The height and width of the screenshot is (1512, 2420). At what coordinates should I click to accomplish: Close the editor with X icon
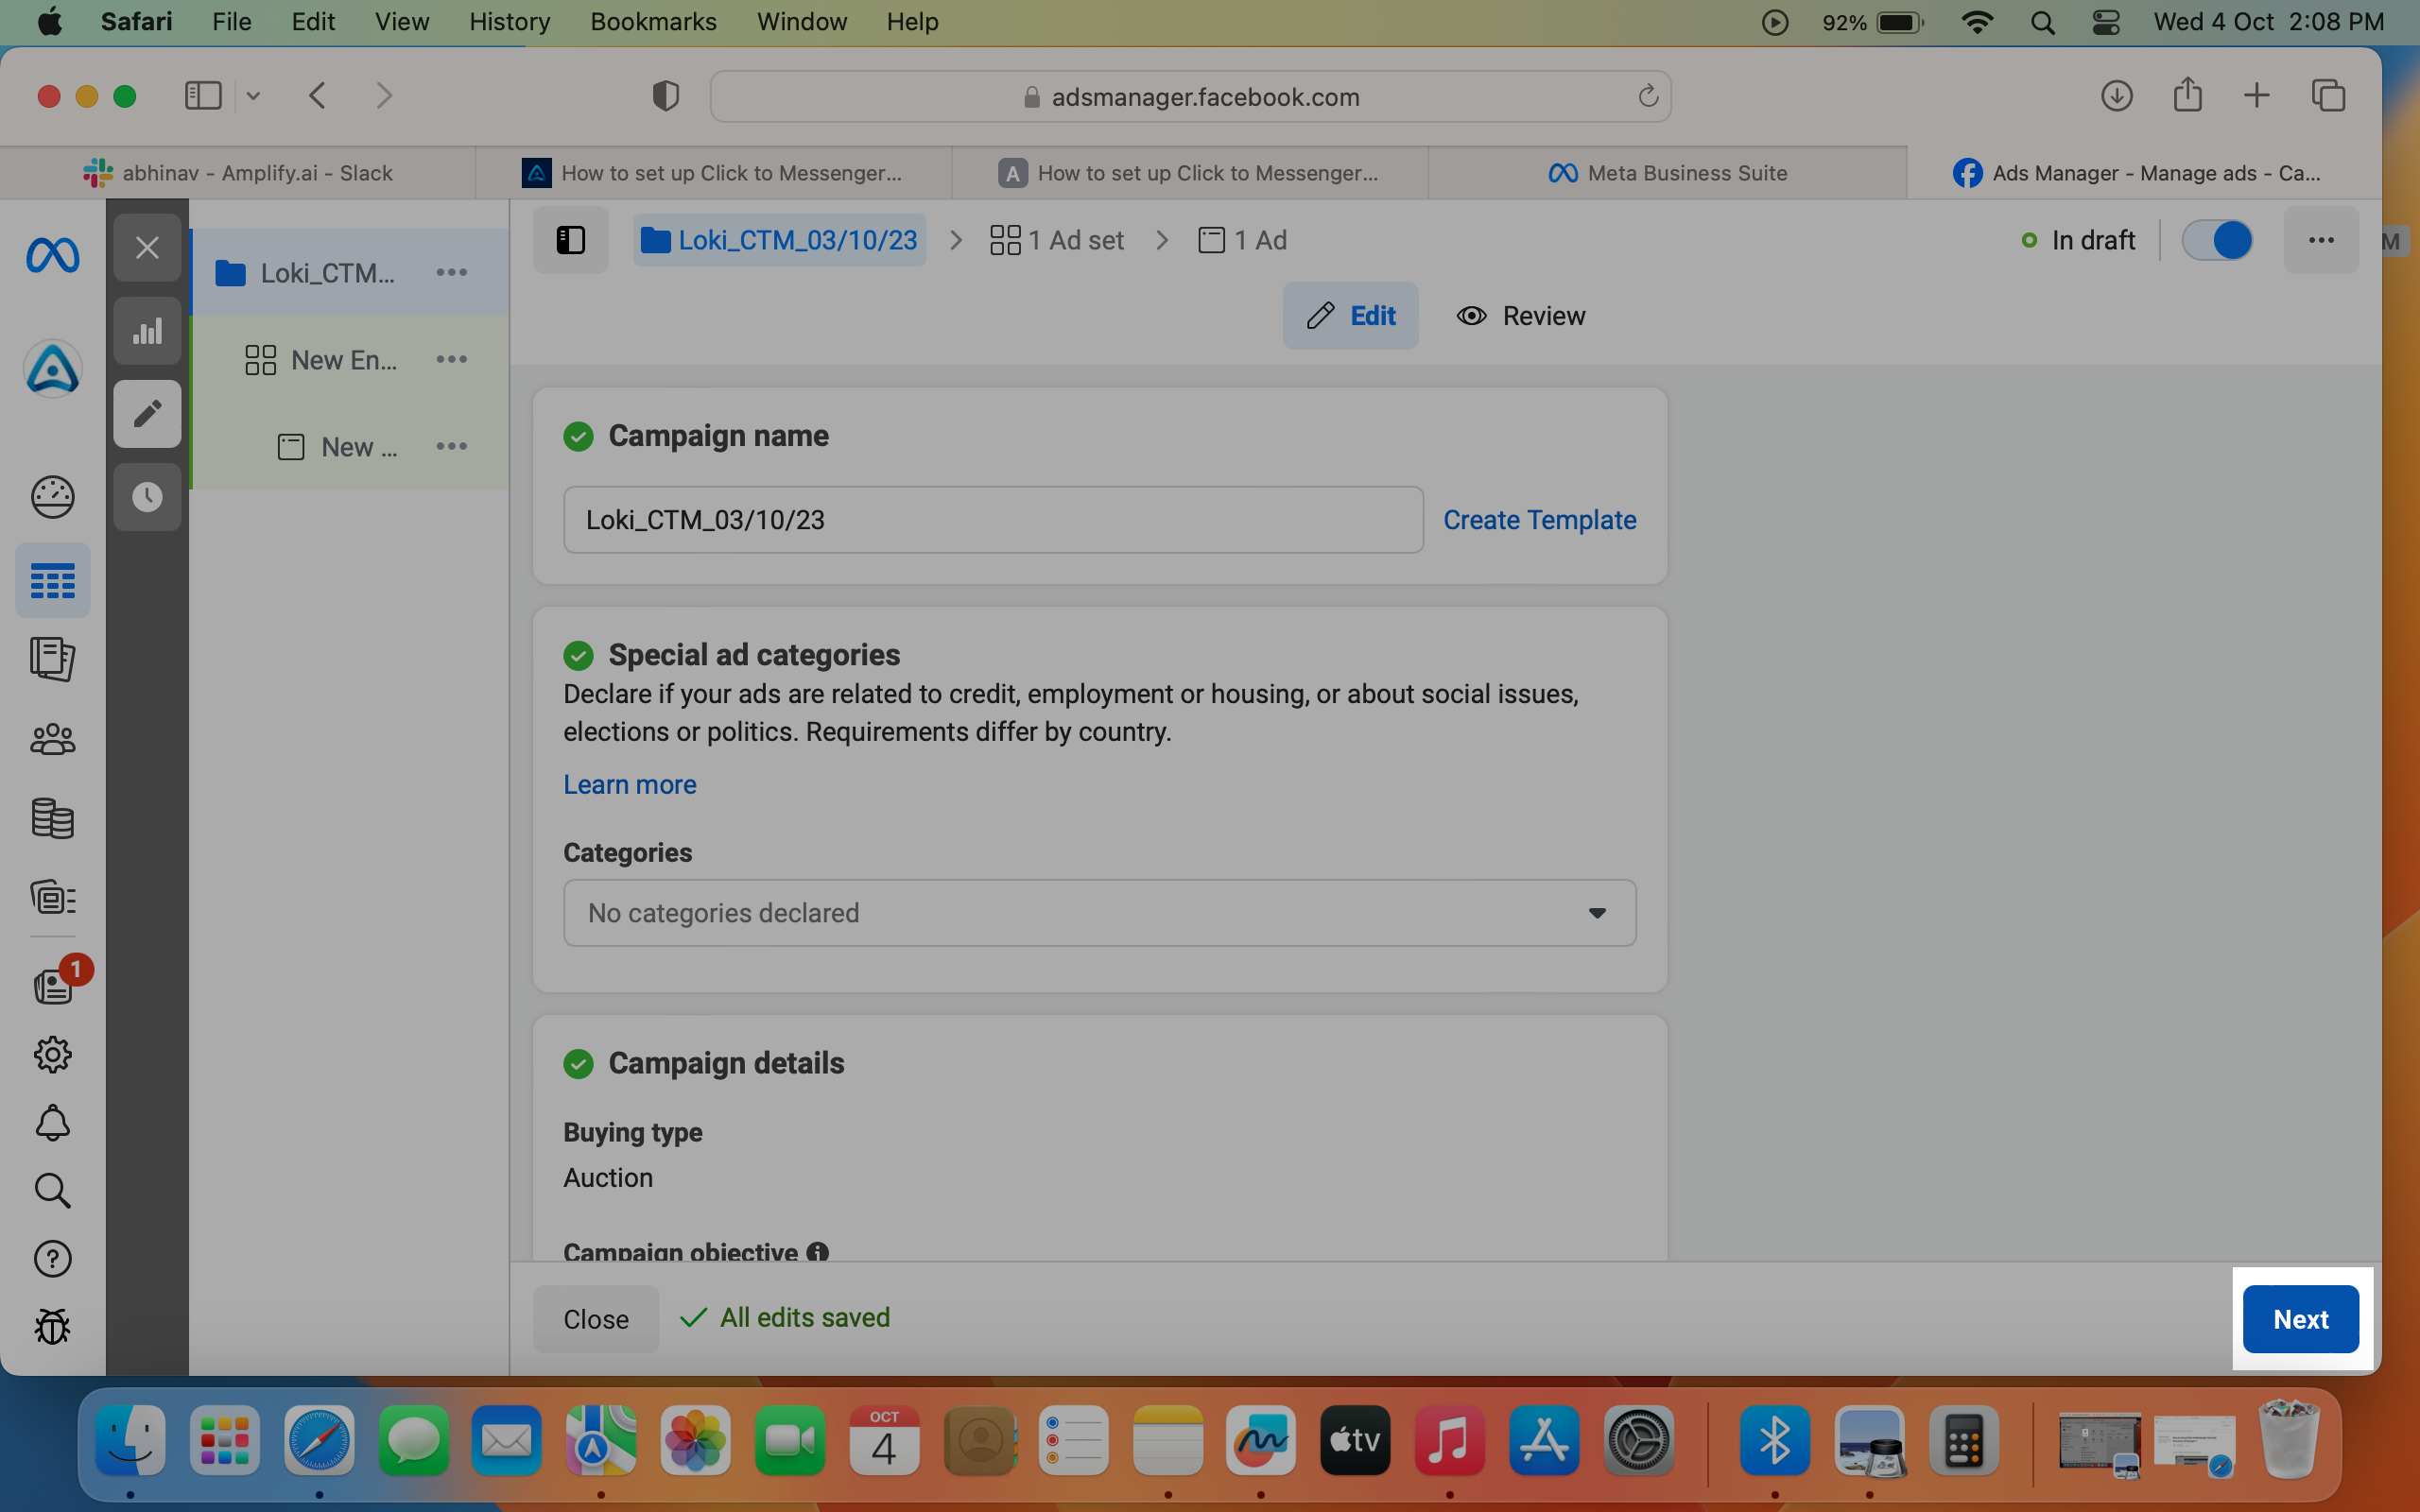(147, 247)
